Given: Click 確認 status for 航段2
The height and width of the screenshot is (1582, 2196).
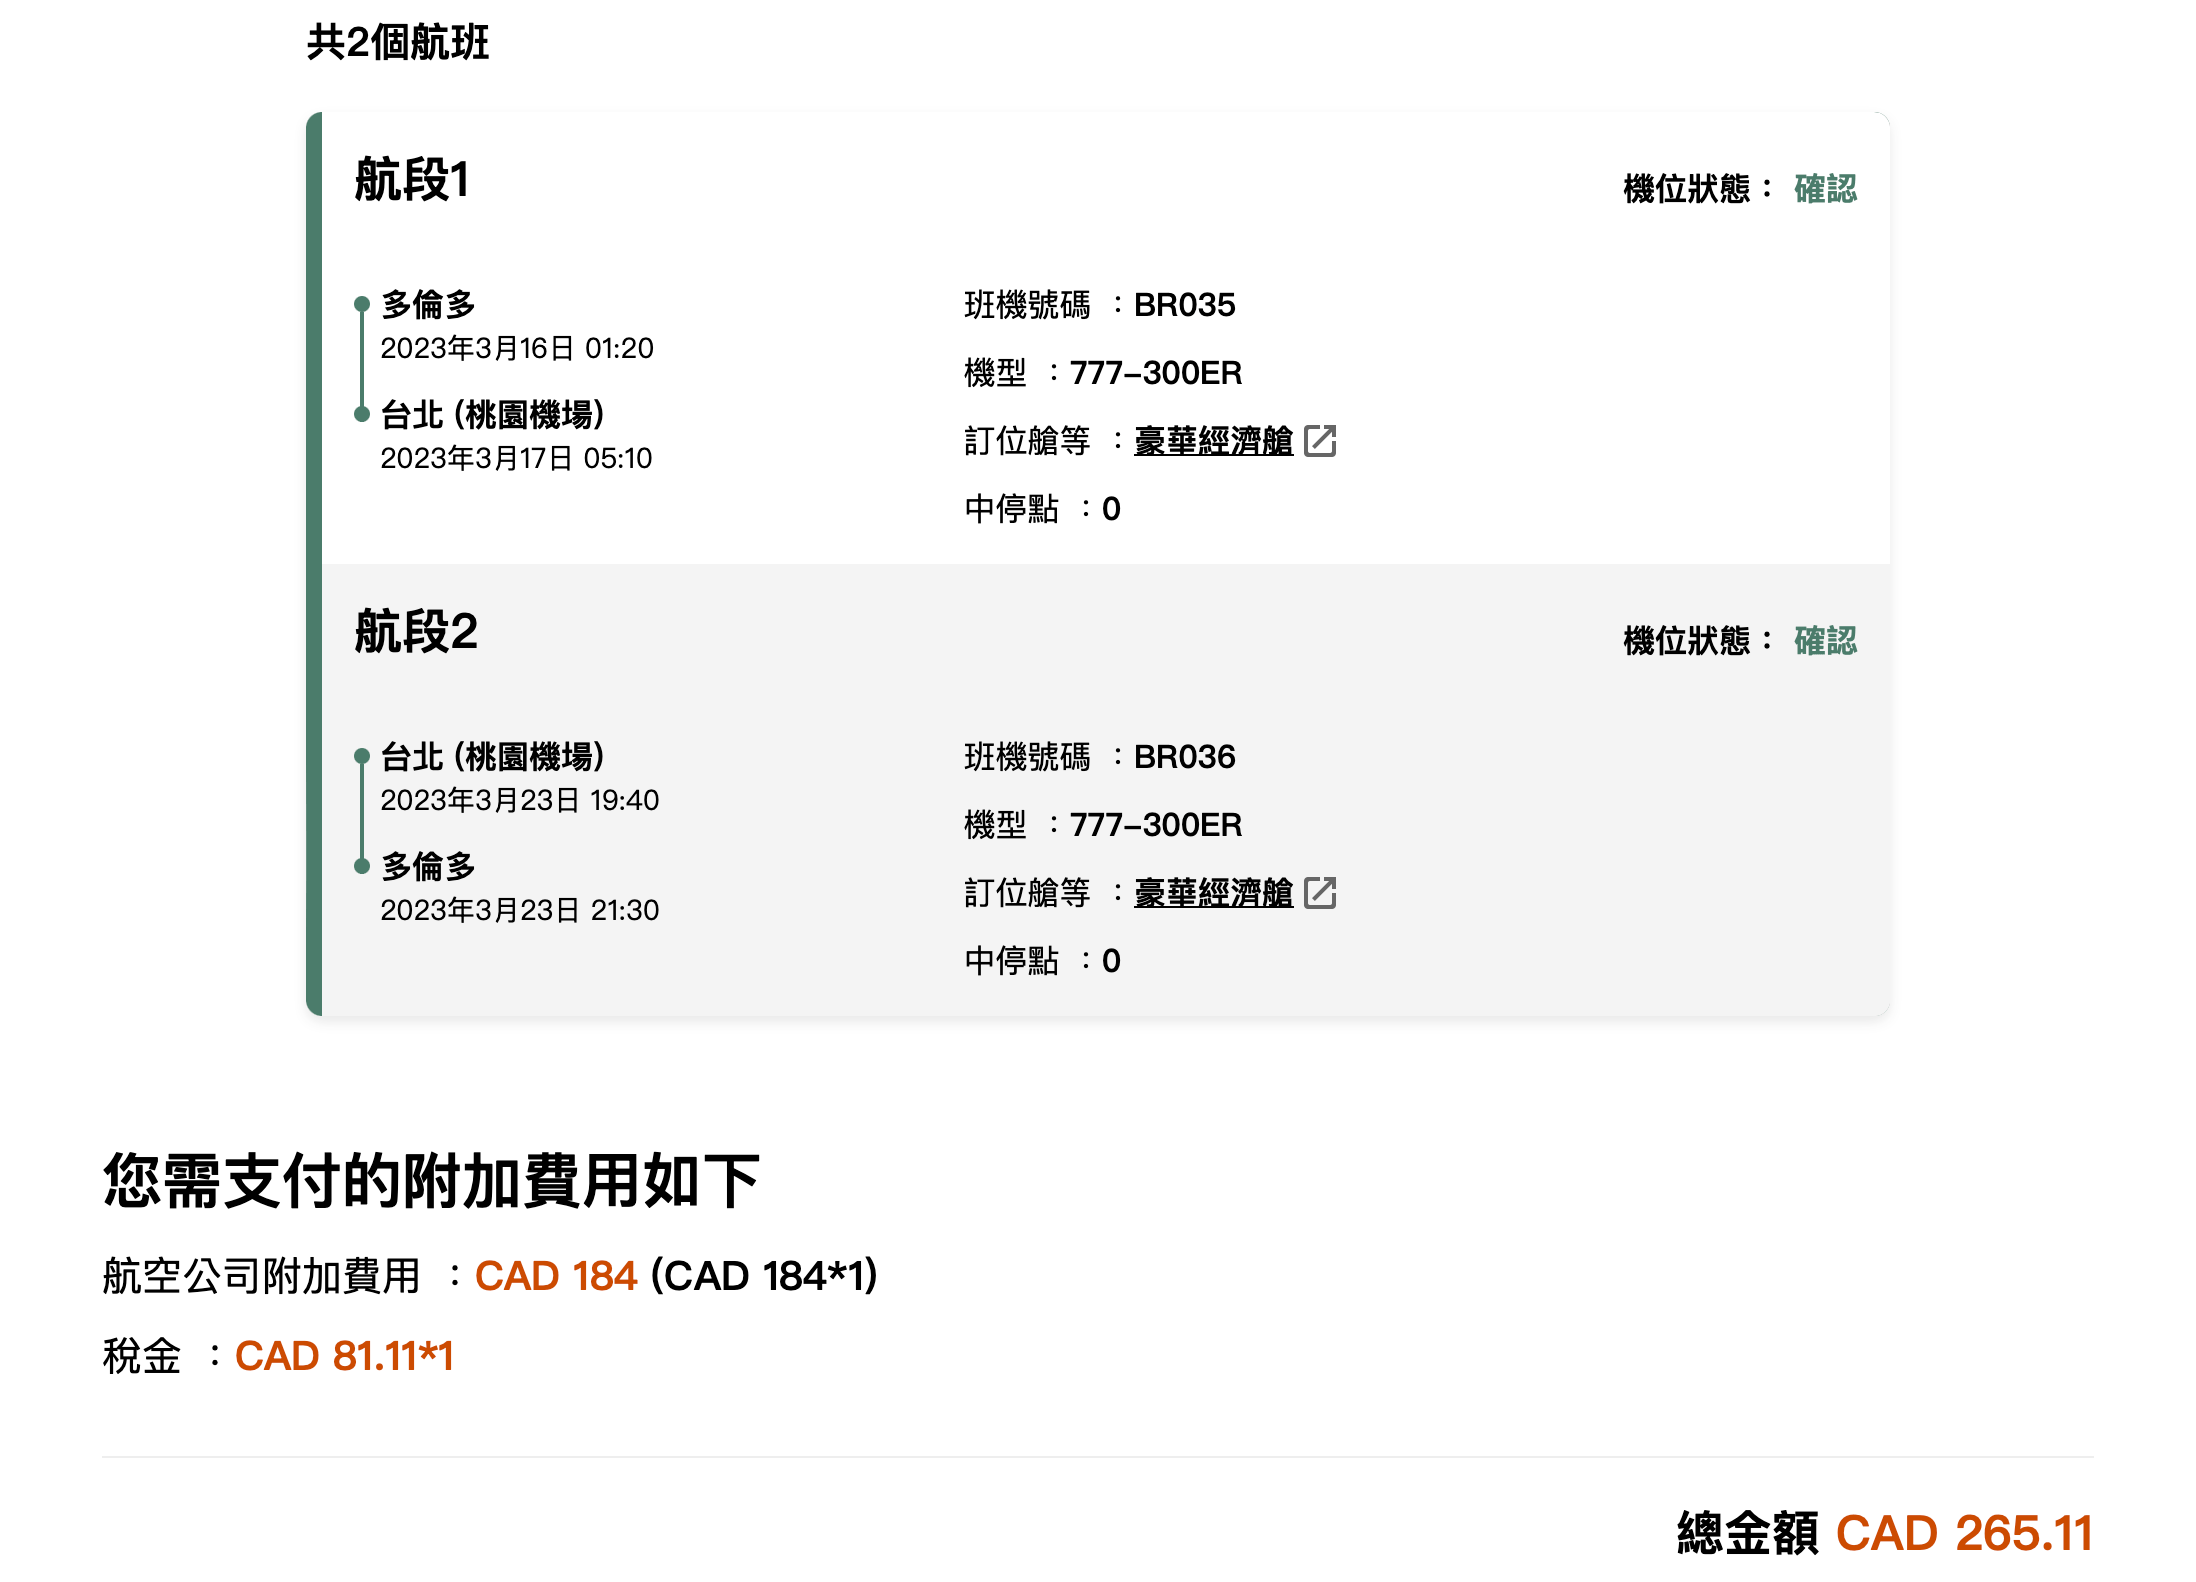Looking at the screenshot, I should (x=1824, y=640).
